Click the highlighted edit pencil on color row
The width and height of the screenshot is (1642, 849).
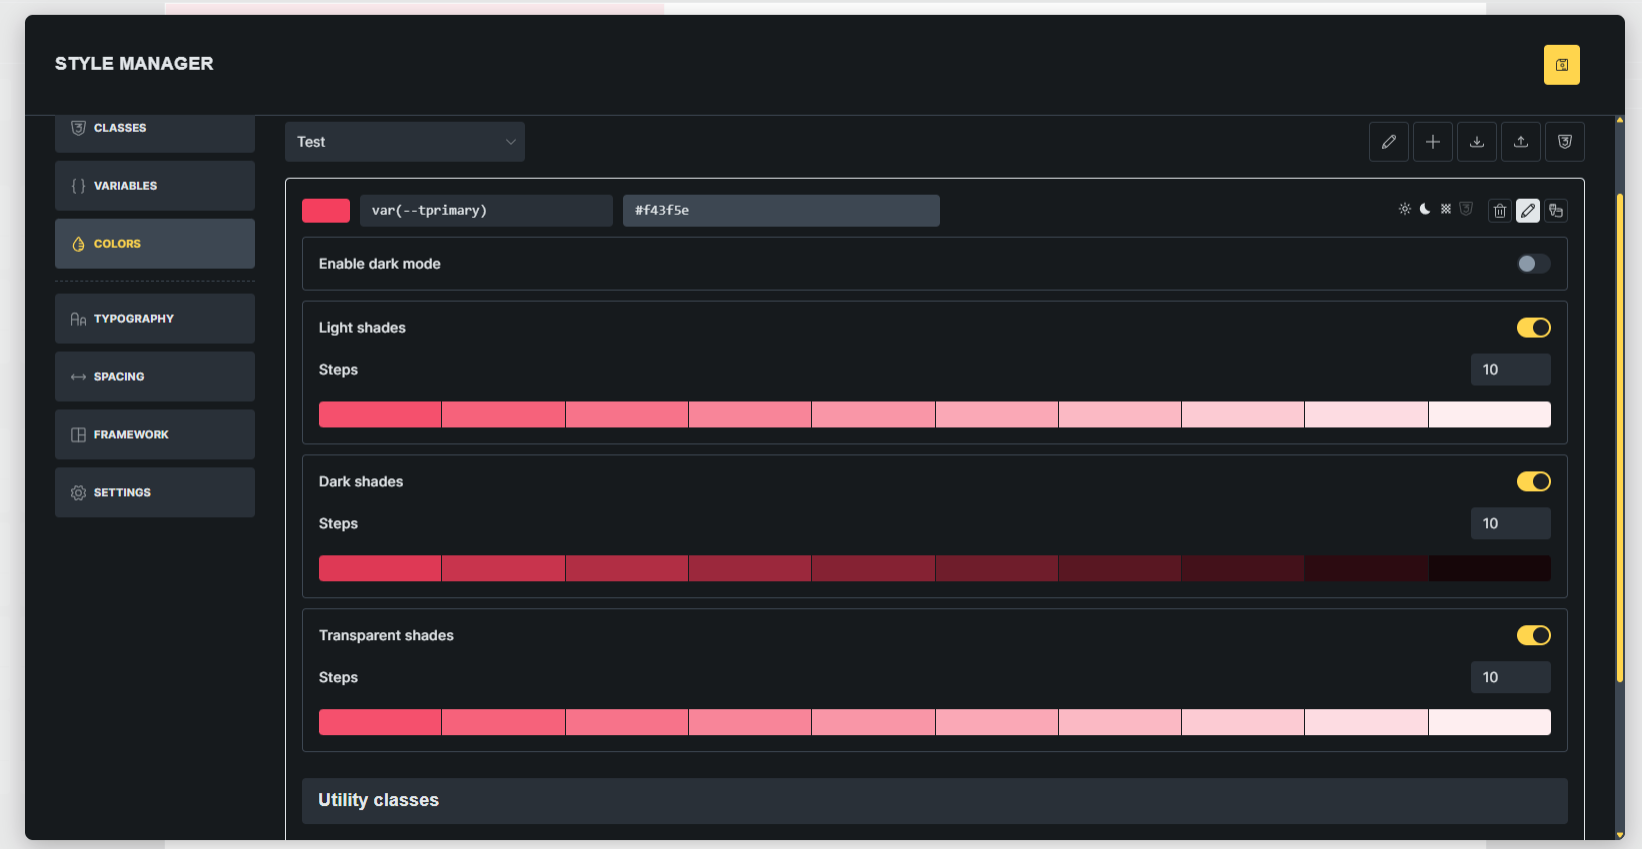(x=1527, y=210)
